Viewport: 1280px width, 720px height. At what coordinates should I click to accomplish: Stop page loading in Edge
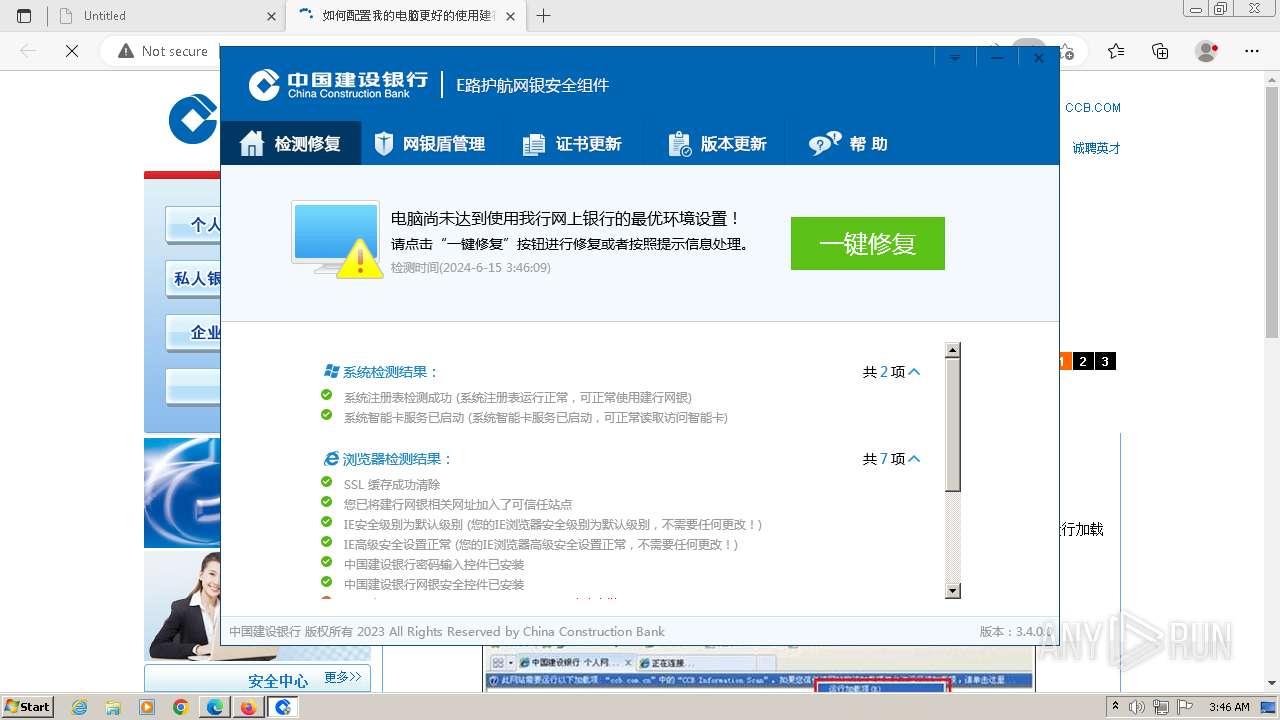click(72, 51)
